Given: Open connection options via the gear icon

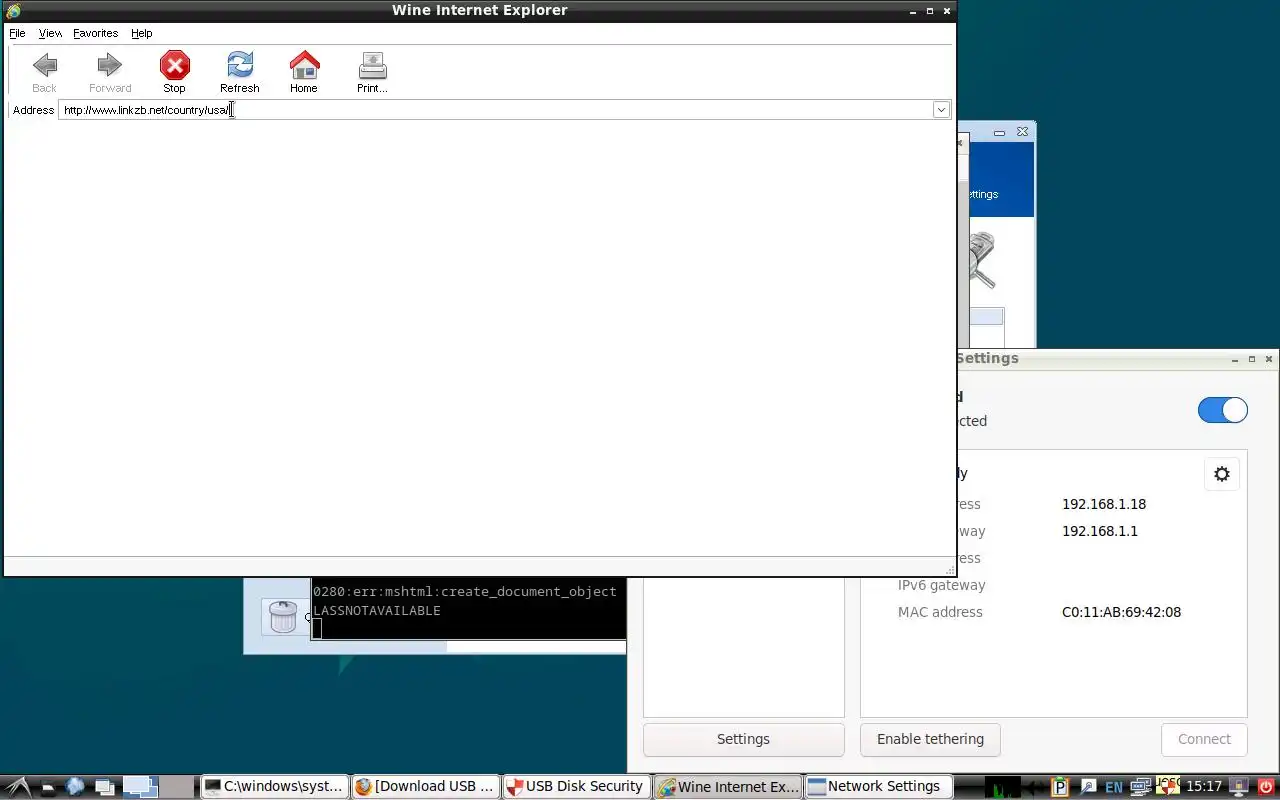Looking at the screenshot, I should pos(1222,474).
